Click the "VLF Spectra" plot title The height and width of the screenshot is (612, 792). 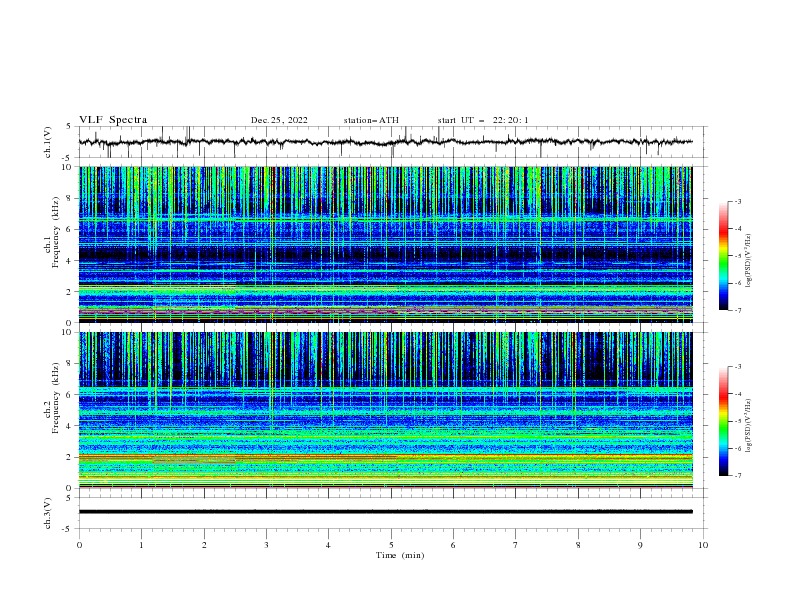pyautogui.click(x=113, y=120)
